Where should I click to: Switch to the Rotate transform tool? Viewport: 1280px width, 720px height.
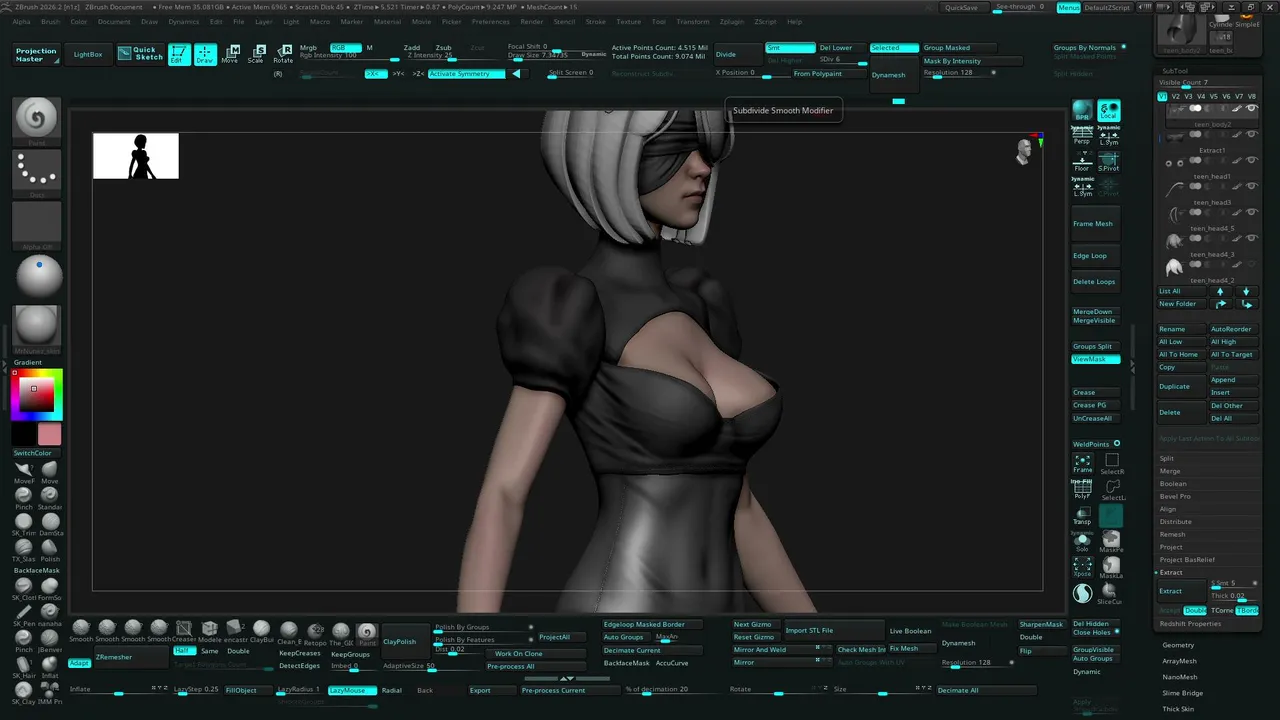click(x=283, y=54)
